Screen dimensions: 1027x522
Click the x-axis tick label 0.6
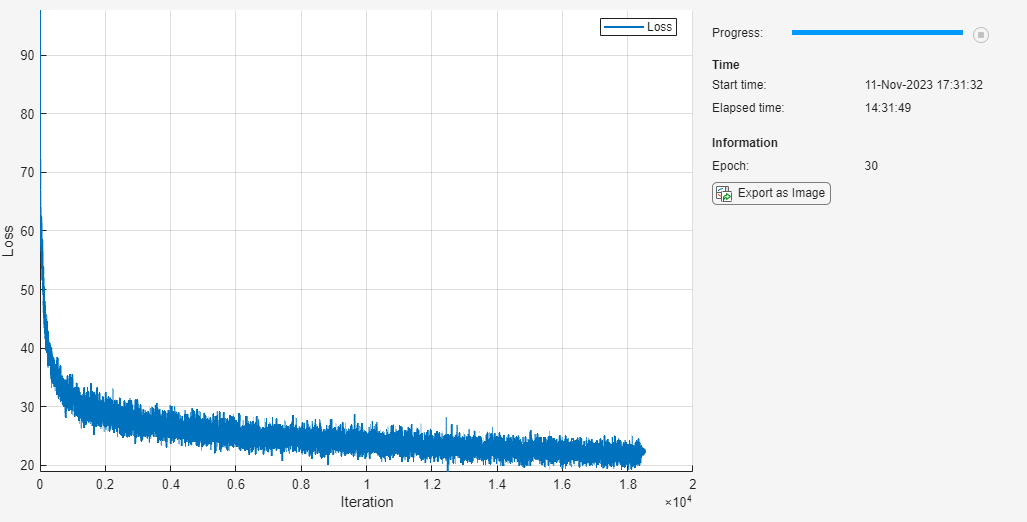pyautogui.click(x=236, y=485)
